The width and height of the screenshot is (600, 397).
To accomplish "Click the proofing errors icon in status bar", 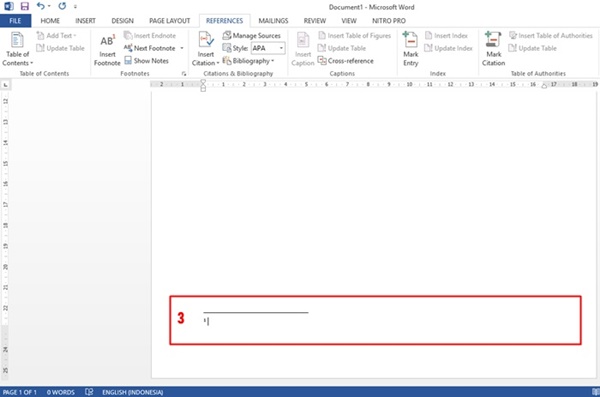I will [89, 392].
